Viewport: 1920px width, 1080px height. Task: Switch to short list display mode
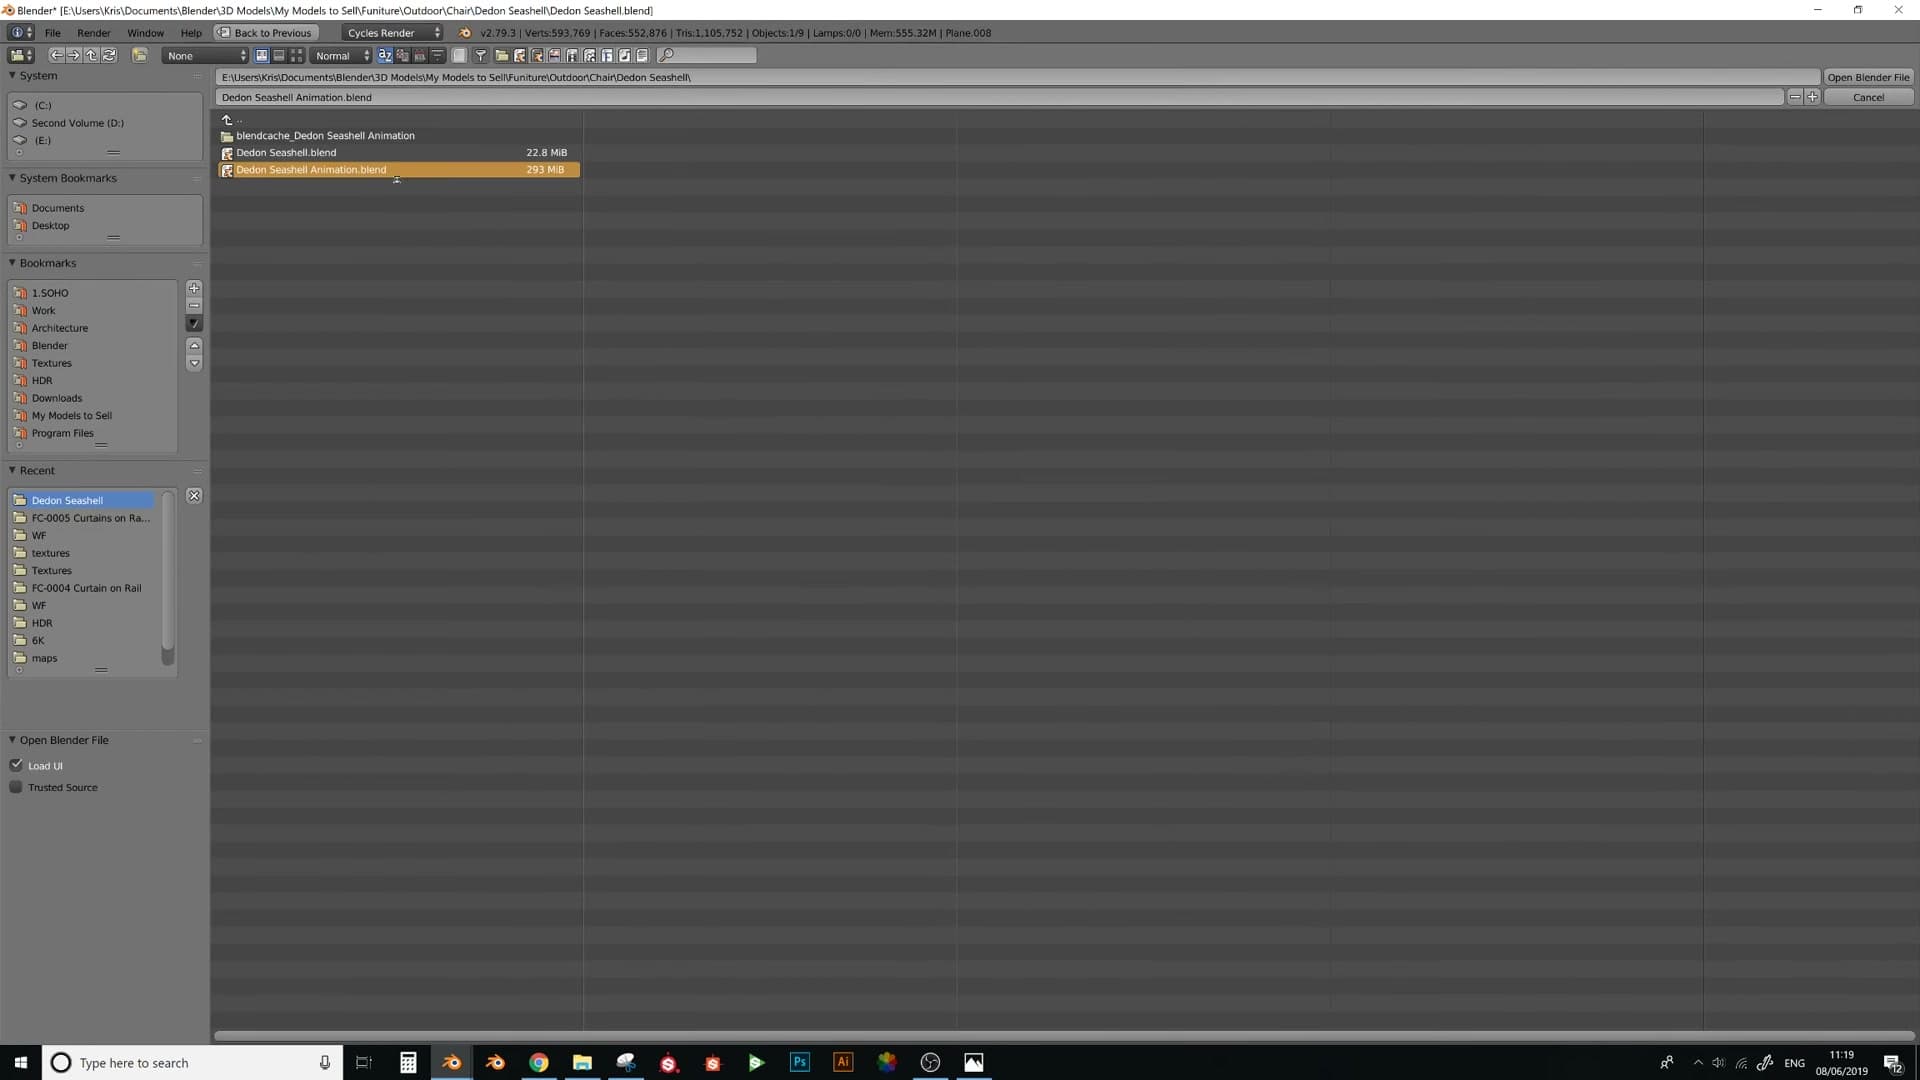[261, 56]
